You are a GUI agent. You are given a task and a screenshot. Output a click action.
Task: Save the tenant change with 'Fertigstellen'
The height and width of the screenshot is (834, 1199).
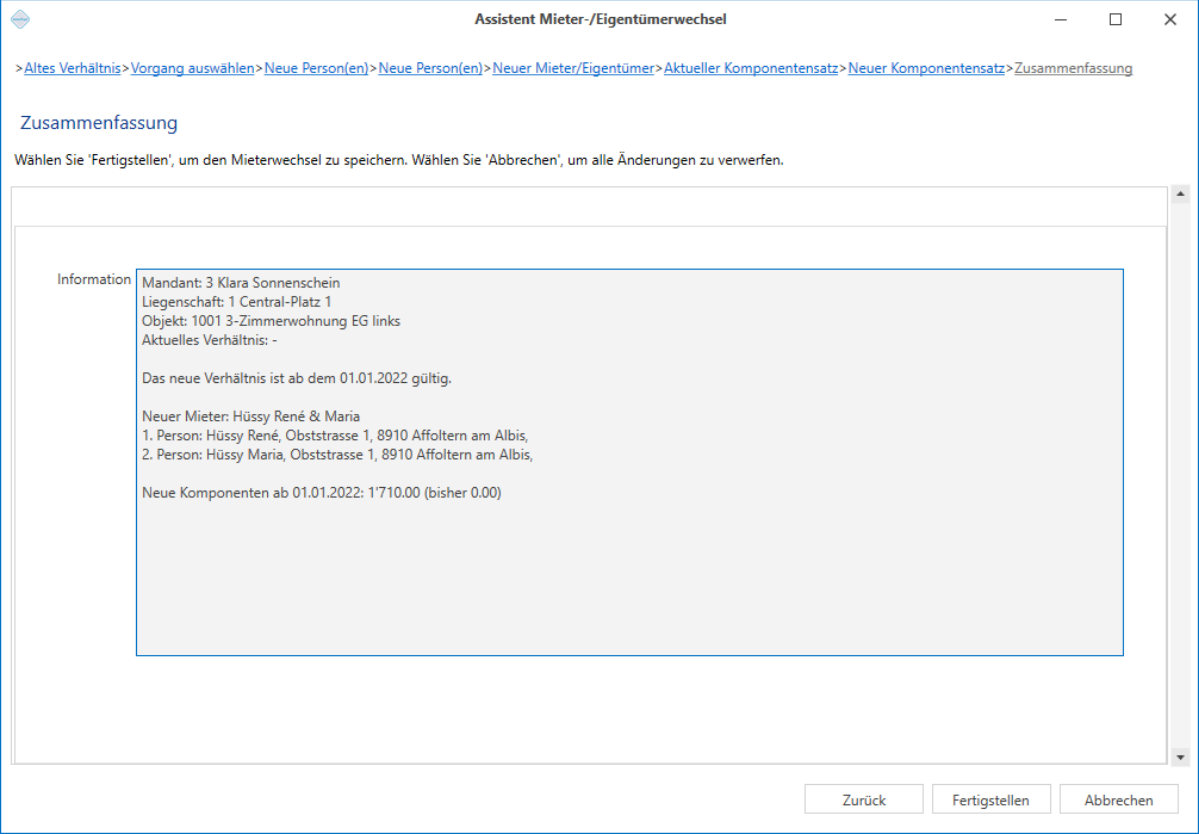pos(991,800)
